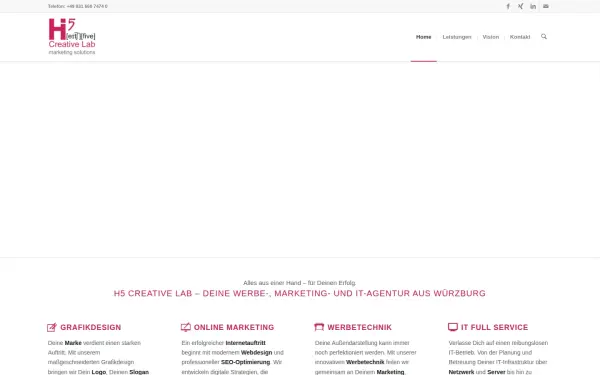600x375 pixels.
Task: Click the bold word SEO-Optimierung
Action: 245,362
